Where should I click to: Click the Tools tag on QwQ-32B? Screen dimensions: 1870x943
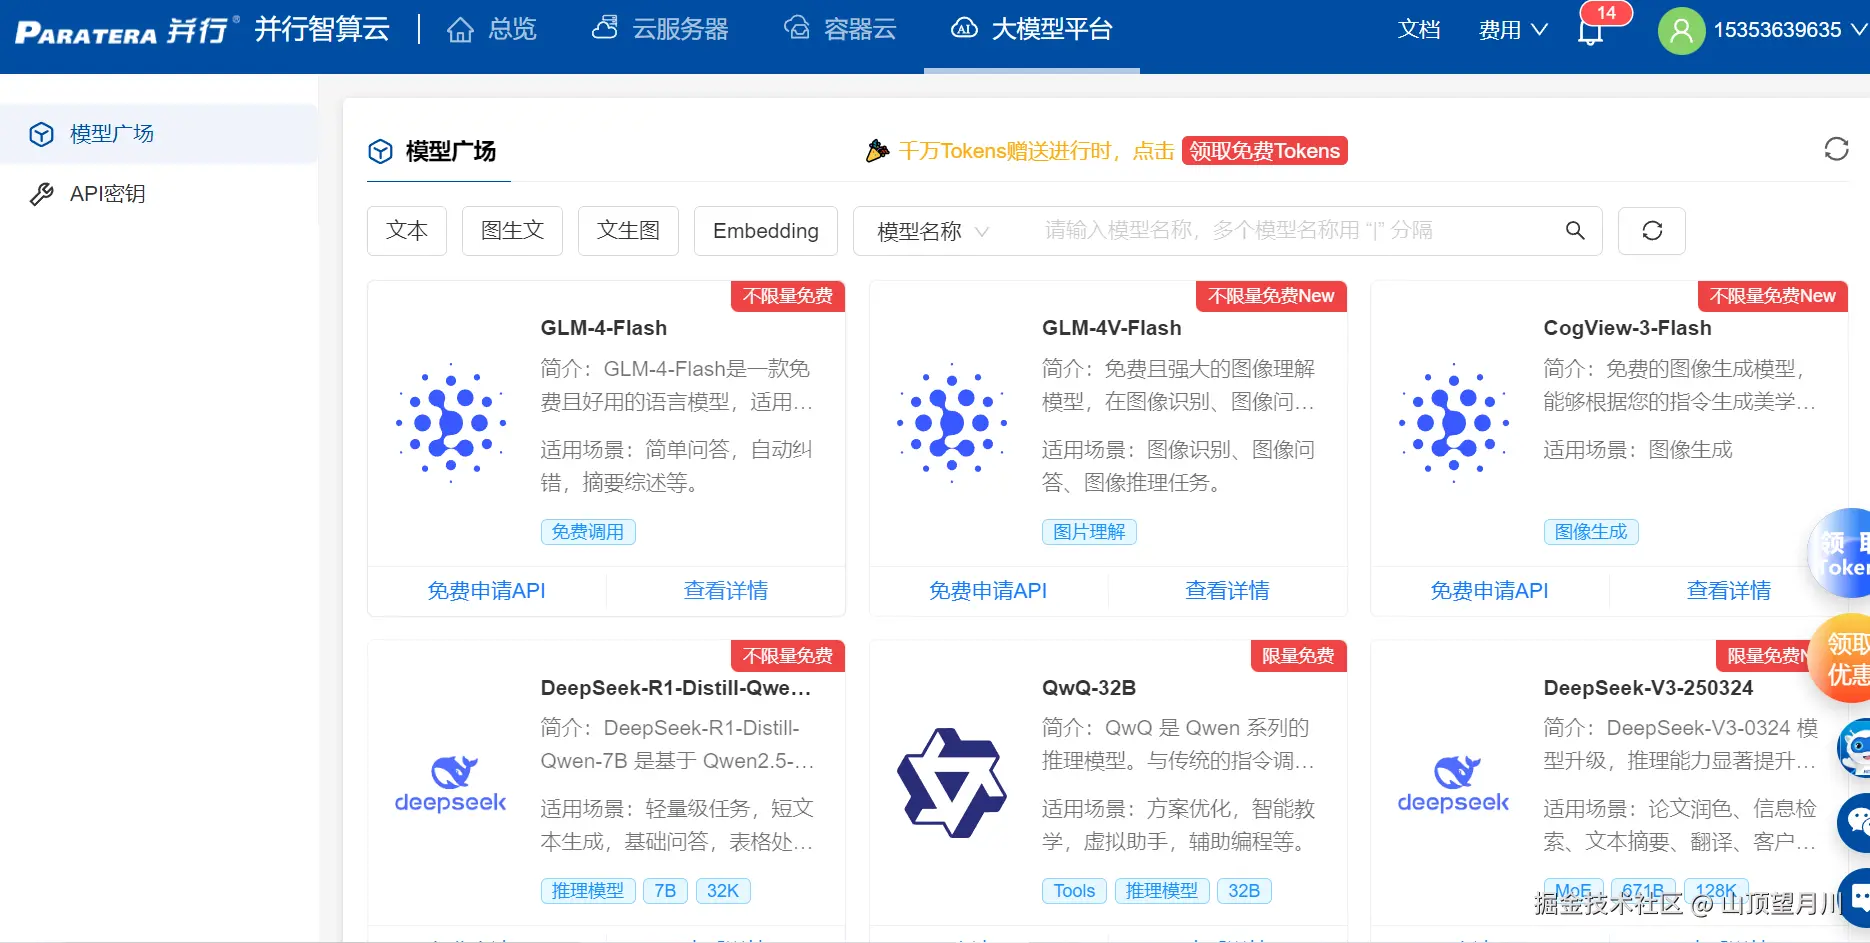coord(1075,891)
